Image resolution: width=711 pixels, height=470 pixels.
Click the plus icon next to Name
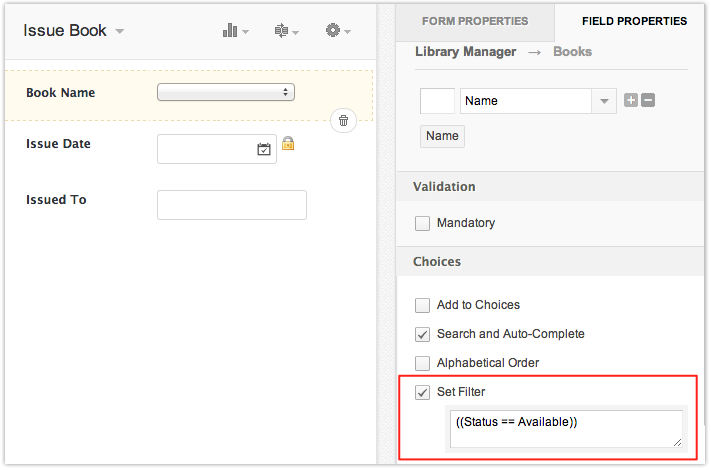631,101
